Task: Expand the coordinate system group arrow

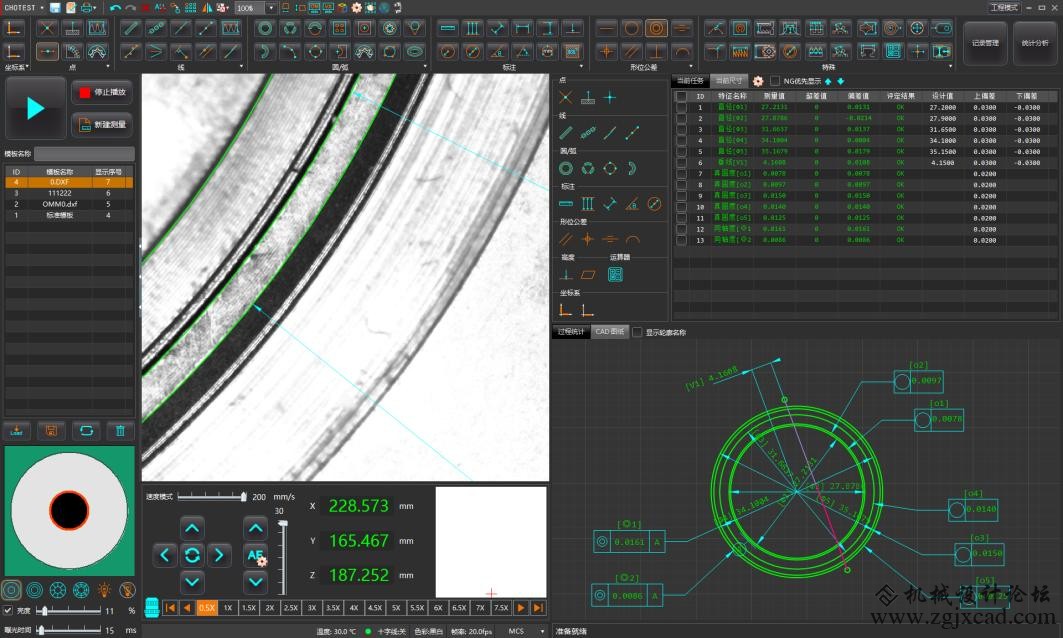Action: 28,67
